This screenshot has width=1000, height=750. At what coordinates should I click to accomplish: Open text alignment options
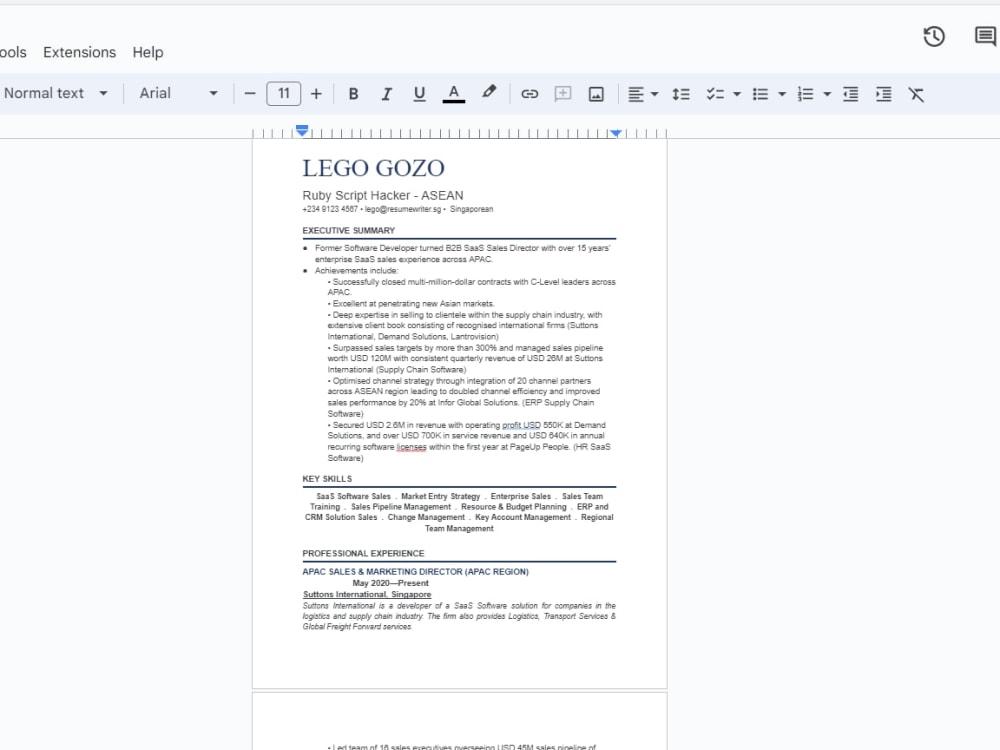click(x=642, y=94)
